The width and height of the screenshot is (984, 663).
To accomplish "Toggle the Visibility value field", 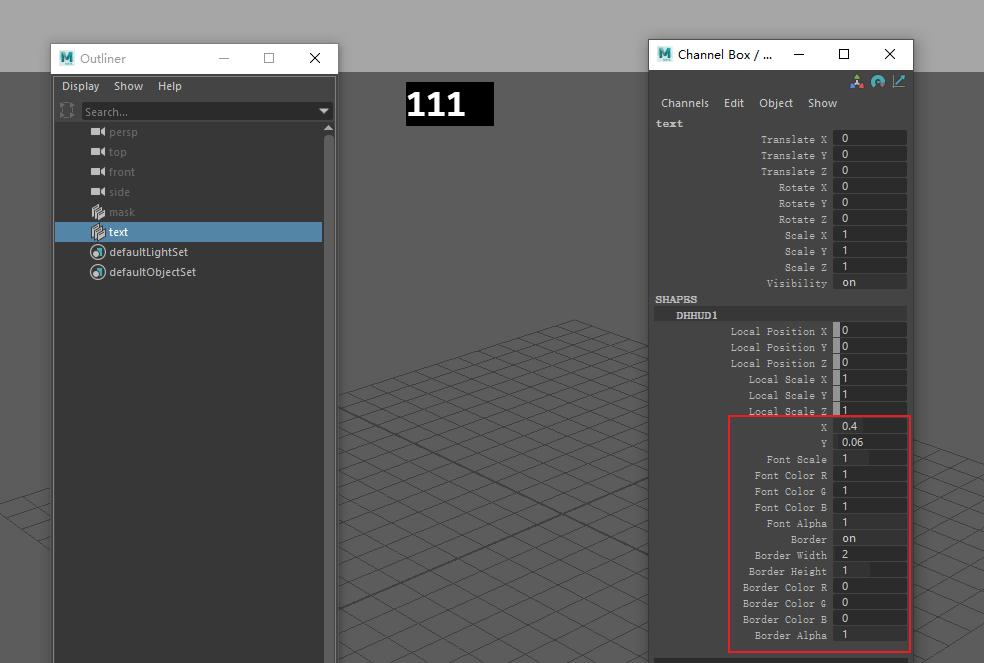I will pos(870,283).
